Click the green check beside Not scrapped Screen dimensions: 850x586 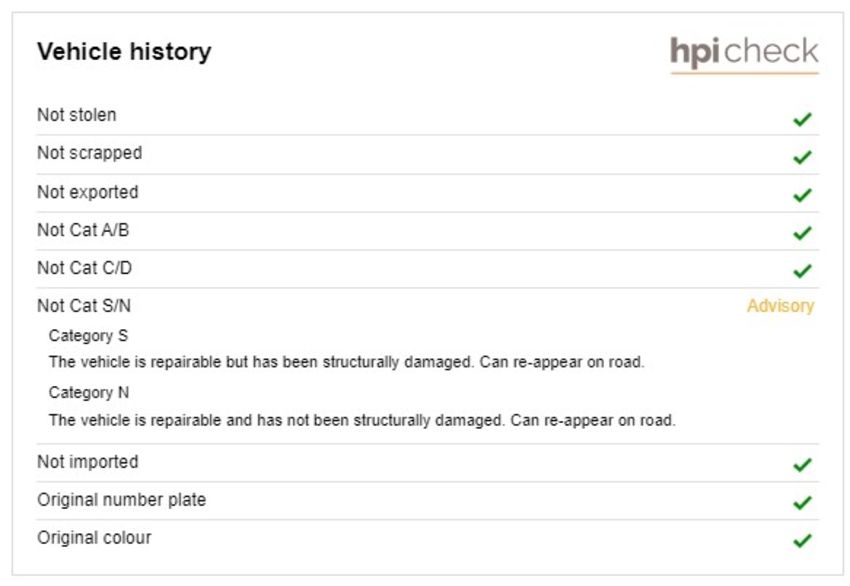point(802,157)
